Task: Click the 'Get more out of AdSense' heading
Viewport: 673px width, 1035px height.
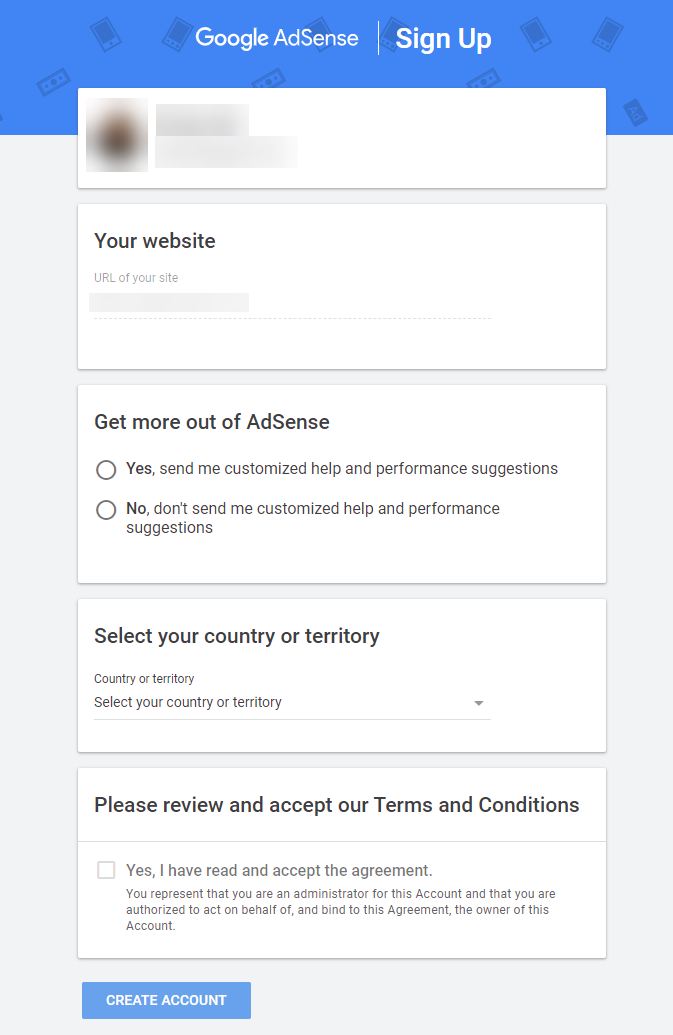Action: [x=212, y=422]
